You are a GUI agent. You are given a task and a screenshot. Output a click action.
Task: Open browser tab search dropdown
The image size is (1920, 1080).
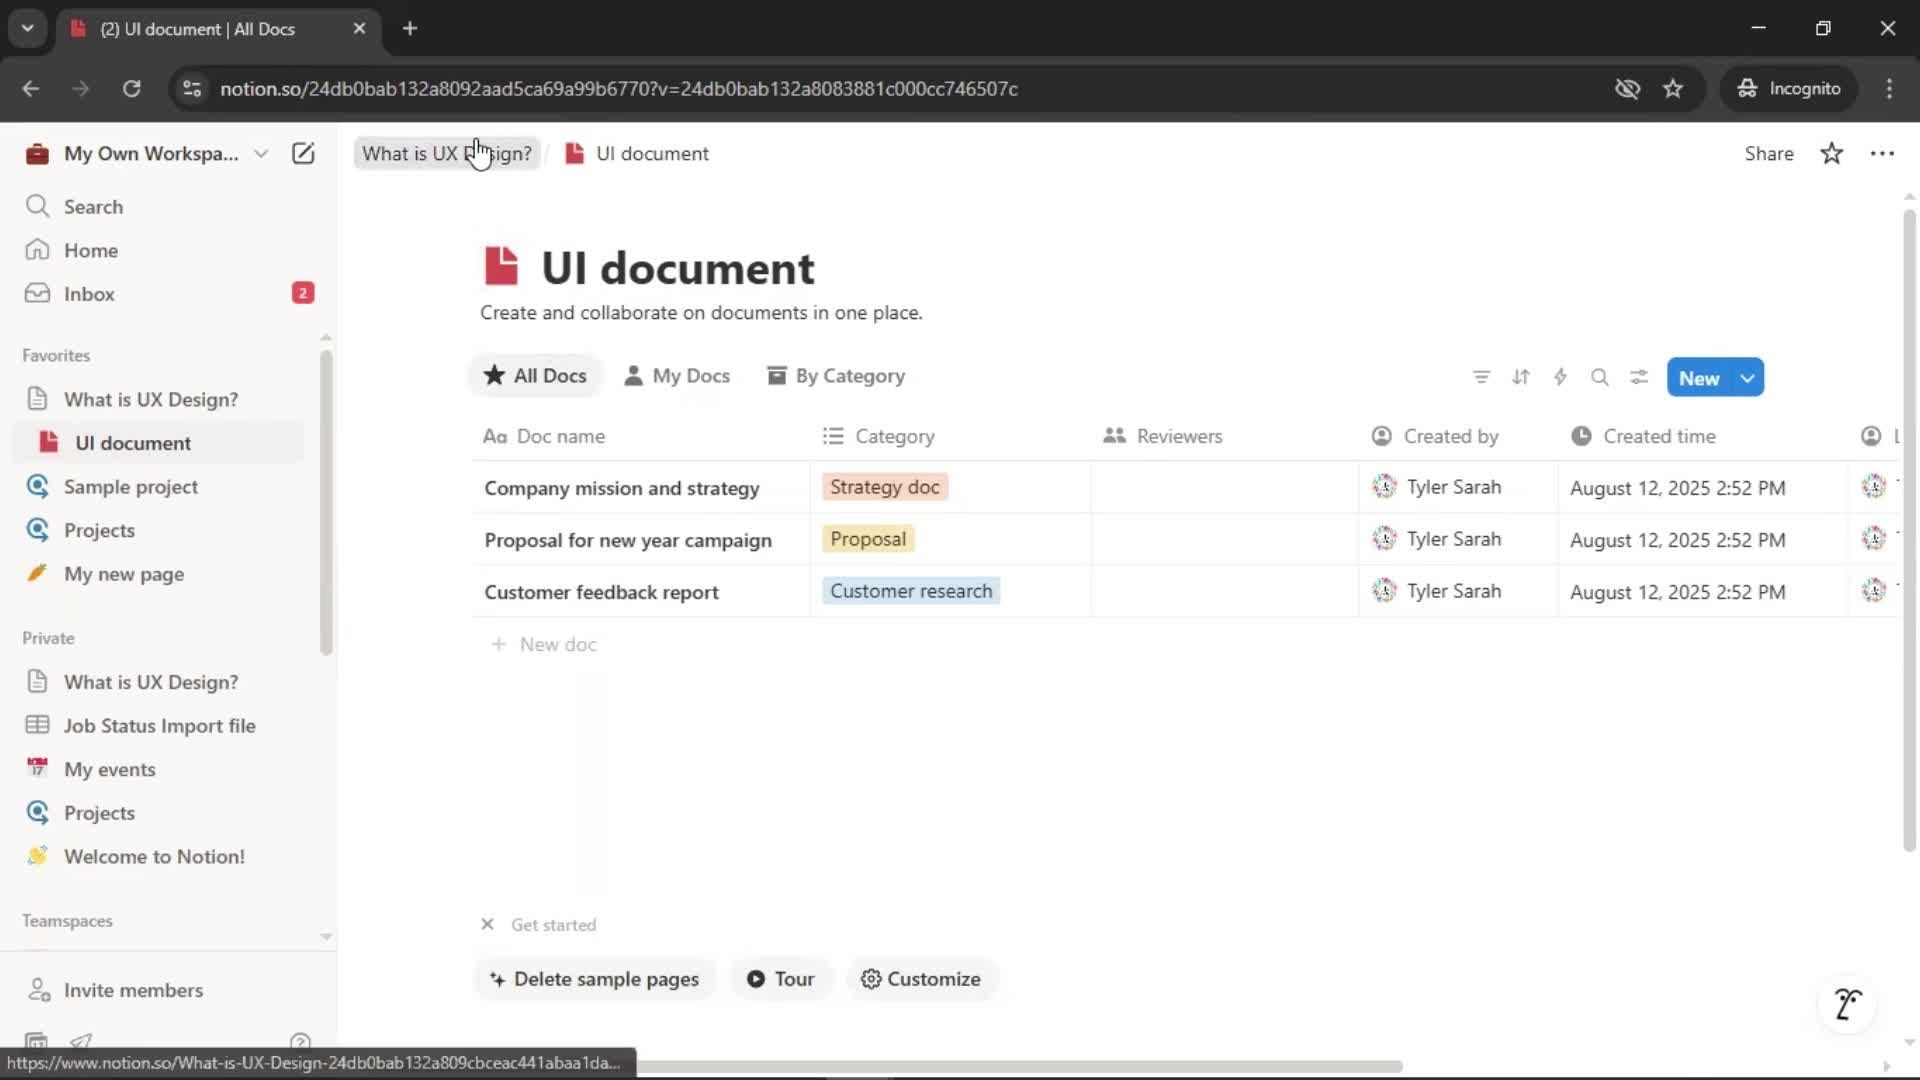(28, 28)
